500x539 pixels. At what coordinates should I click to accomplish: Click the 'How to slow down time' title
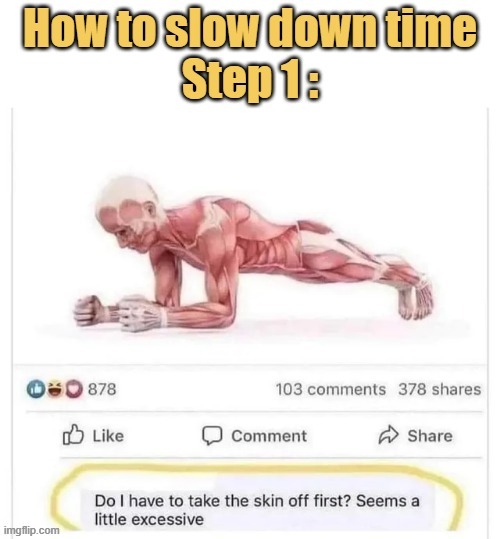pyautogui.click(x=250, y=28)
